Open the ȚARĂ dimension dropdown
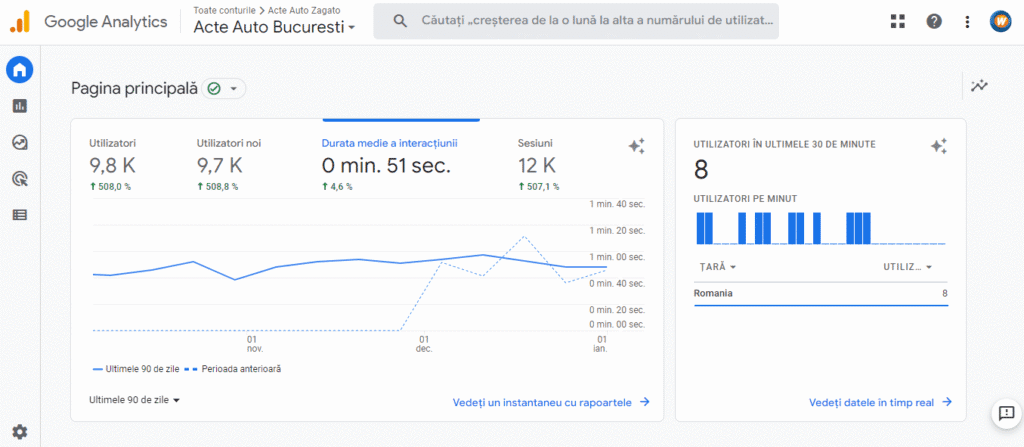 point(718,267)
